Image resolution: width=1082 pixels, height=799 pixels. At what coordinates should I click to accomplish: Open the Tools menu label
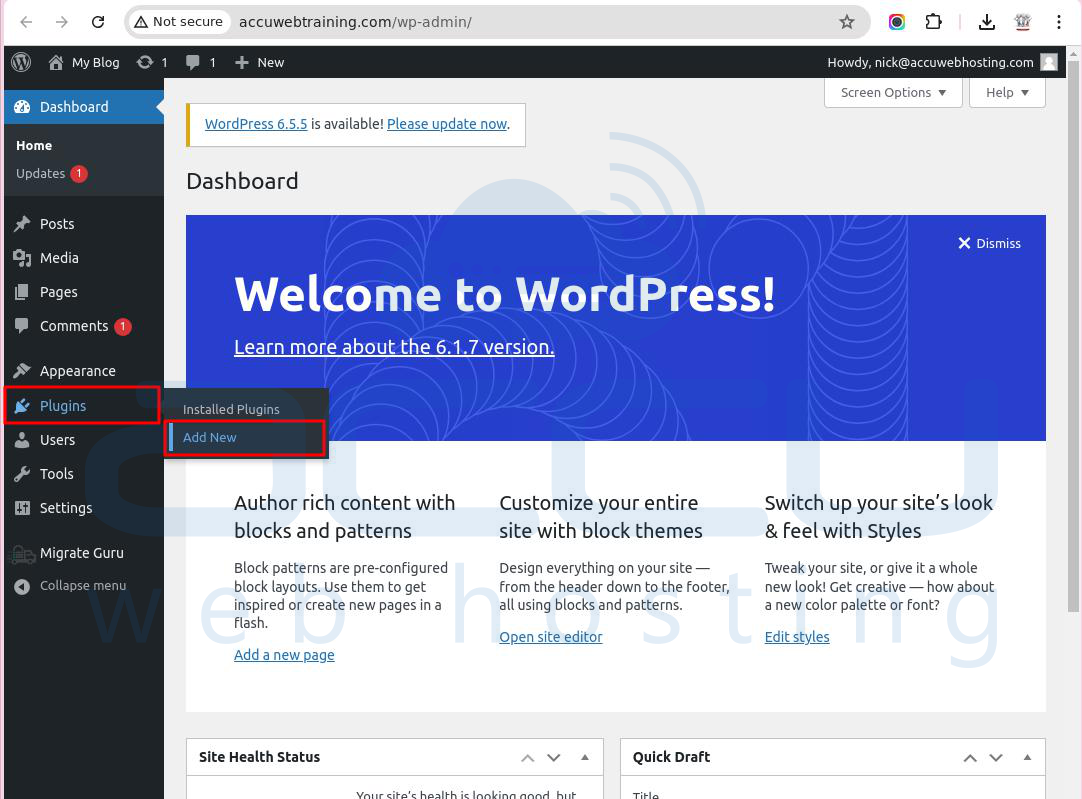coord(57,473)
